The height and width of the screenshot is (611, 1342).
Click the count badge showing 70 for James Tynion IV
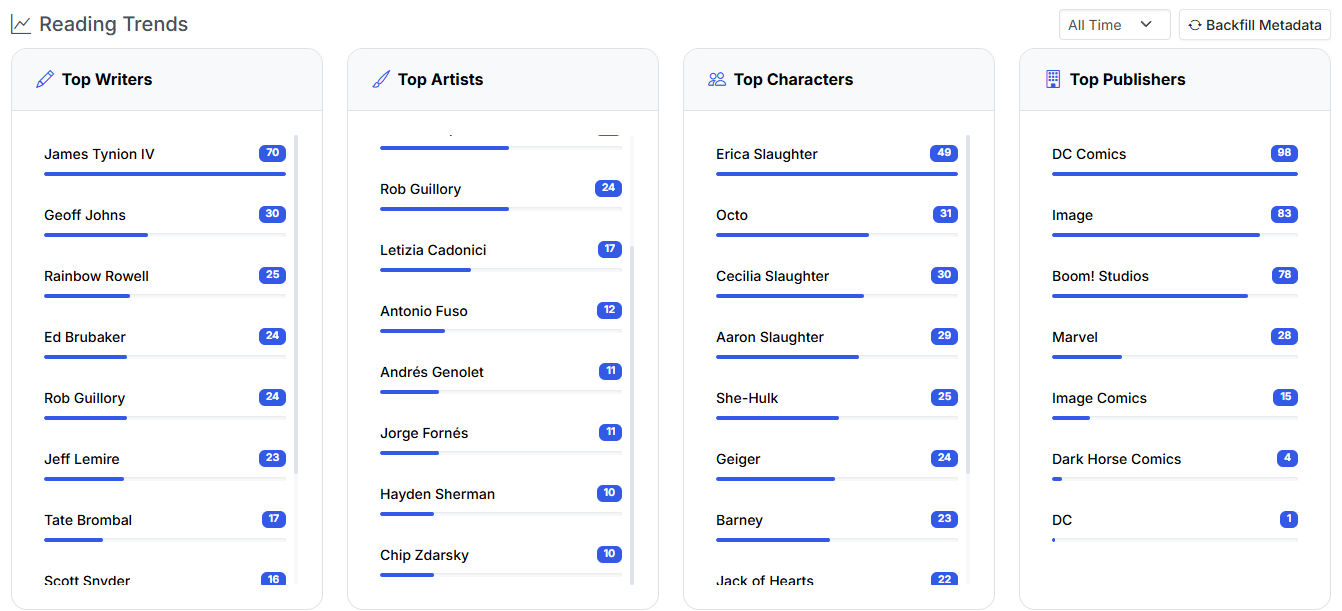[x=273, y=153]
